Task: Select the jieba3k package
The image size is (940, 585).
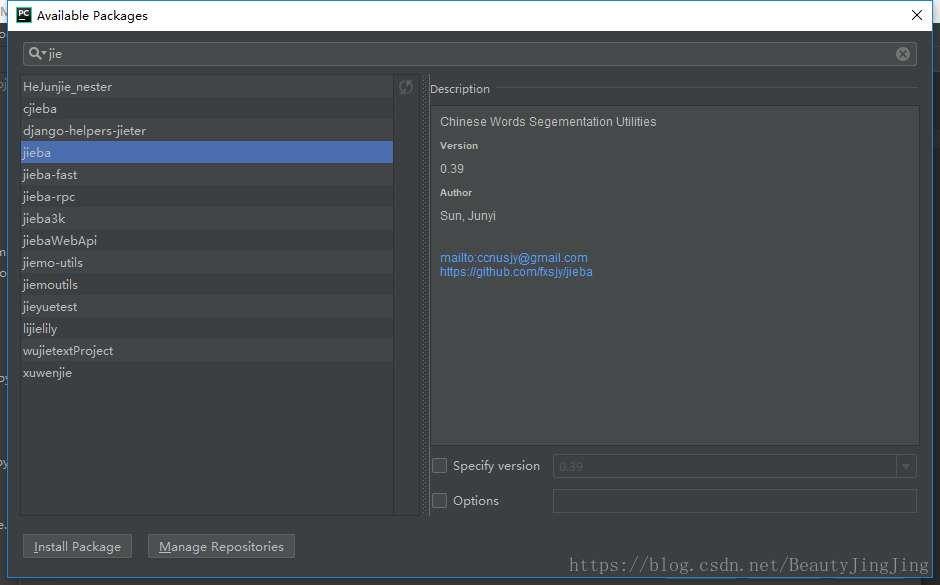Action: coord(207,218)
